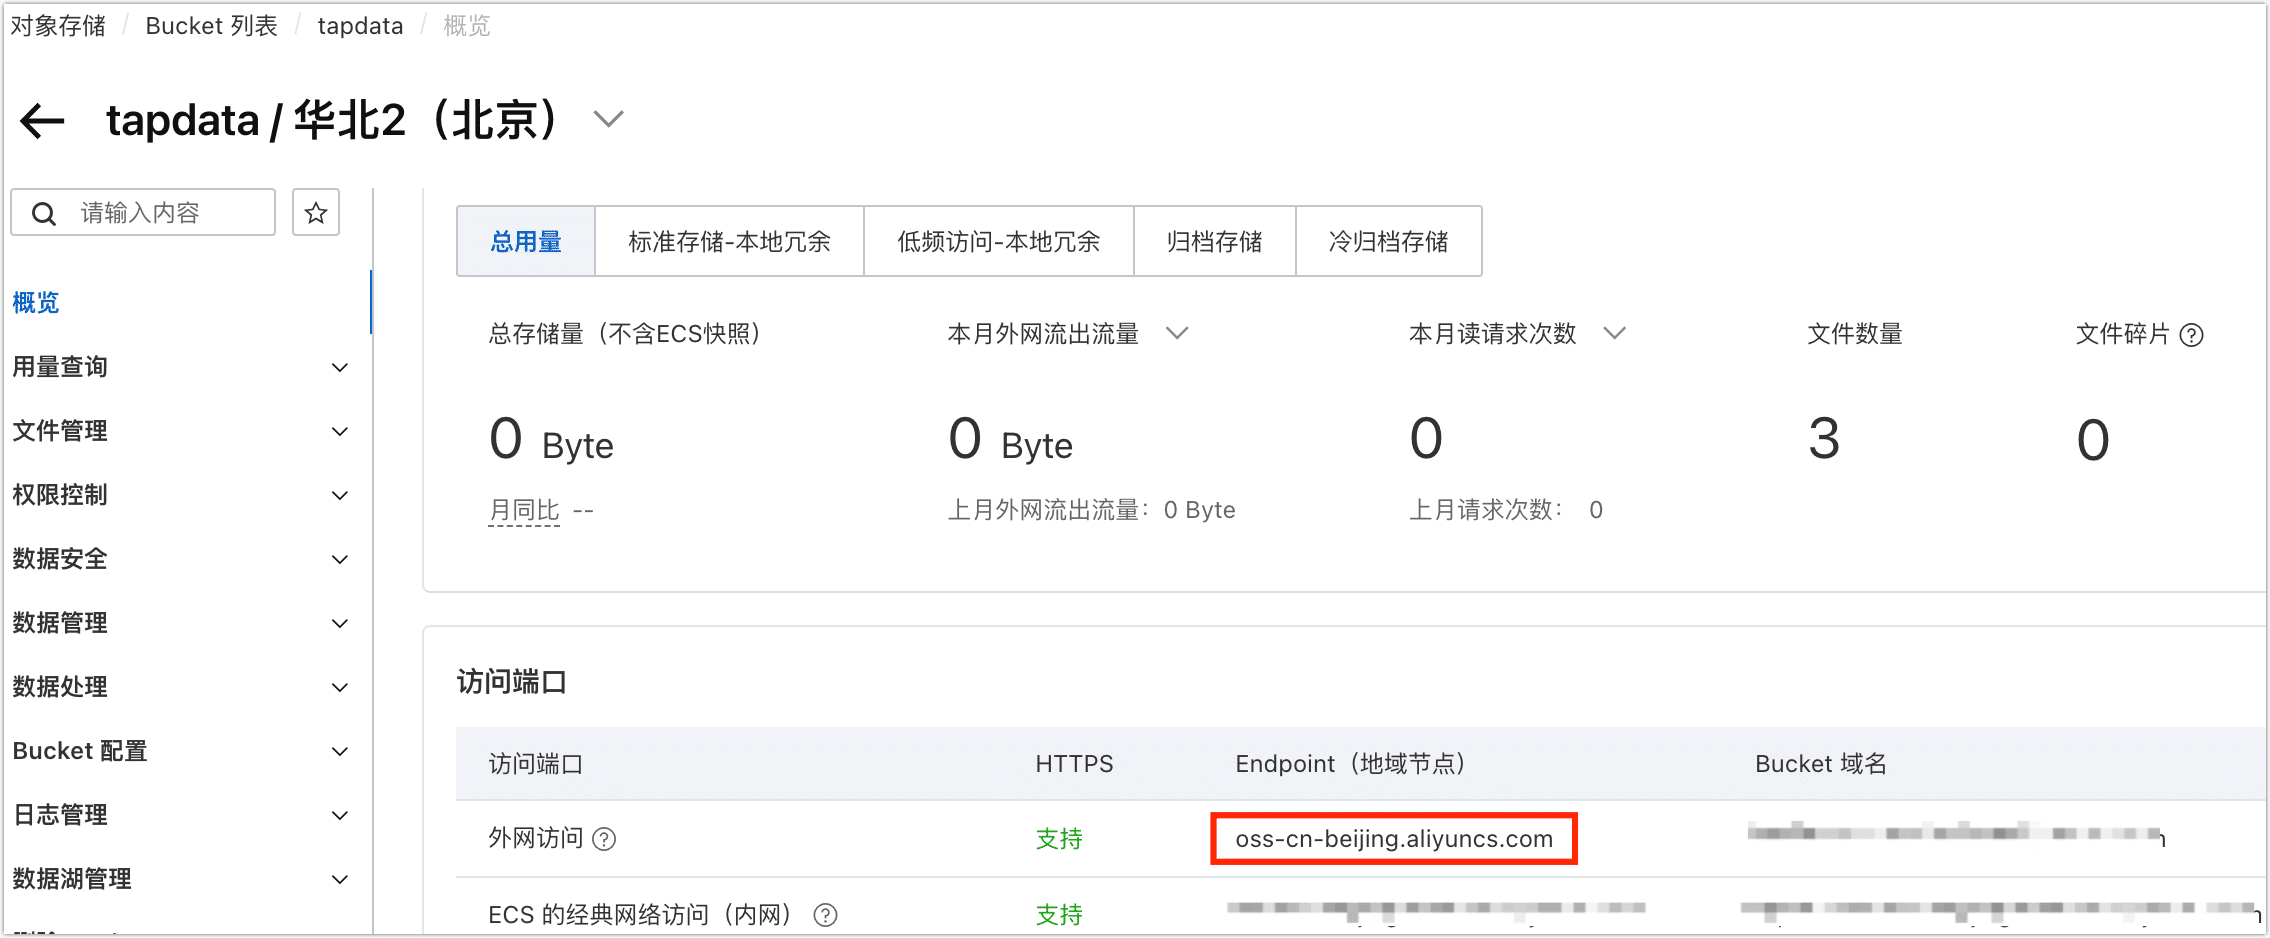The image size is (2270, 938).
Task: Click the question mark icon next to 外网访问
Action: tap(604, 839)
